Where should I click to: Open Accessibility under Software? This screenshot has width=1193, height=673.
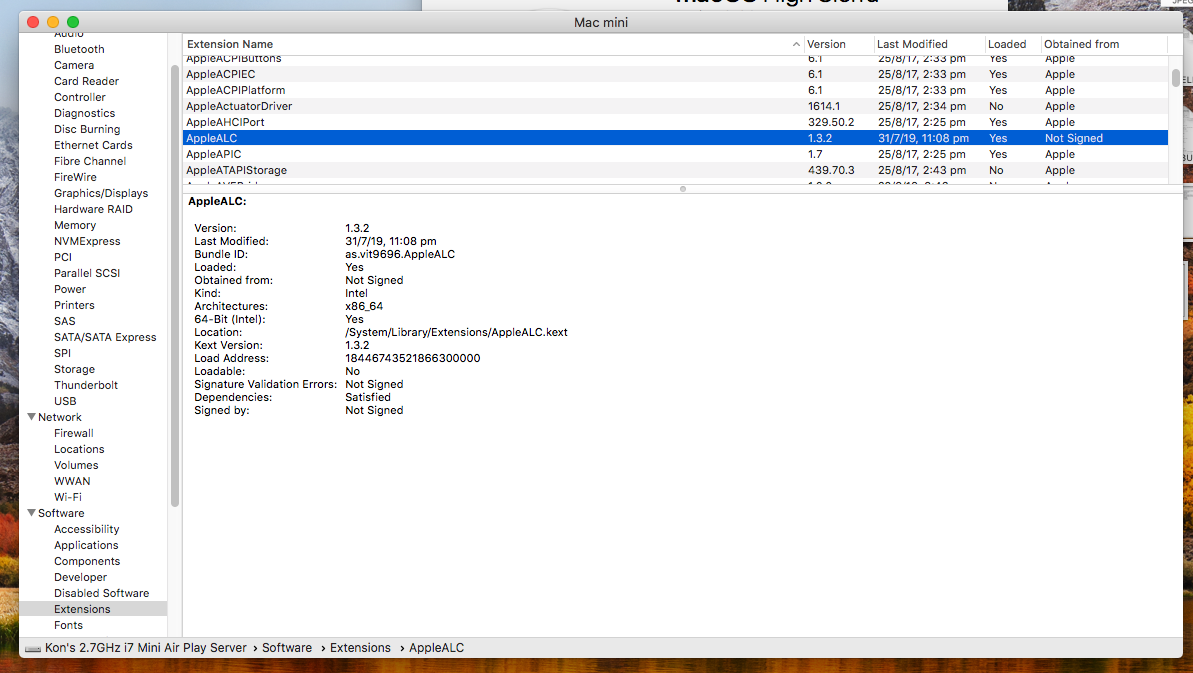pyautogui.click(x=87, y=529)
